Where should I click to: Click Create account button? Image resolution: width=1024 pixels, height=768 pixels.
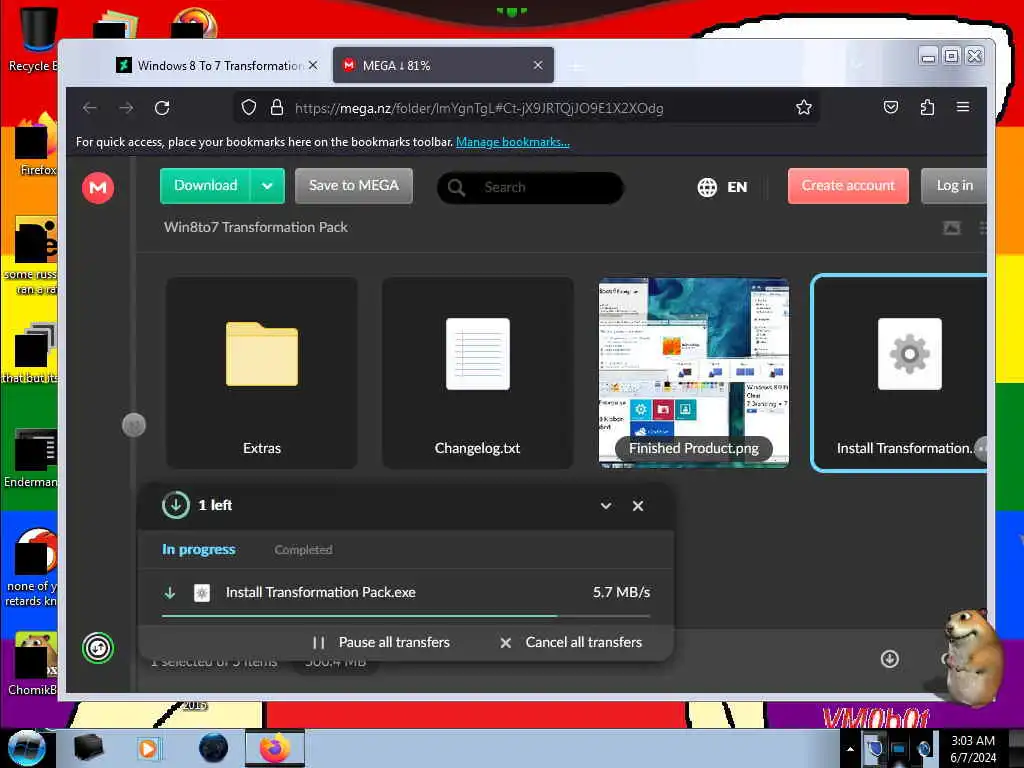click(x=848, y=186)
